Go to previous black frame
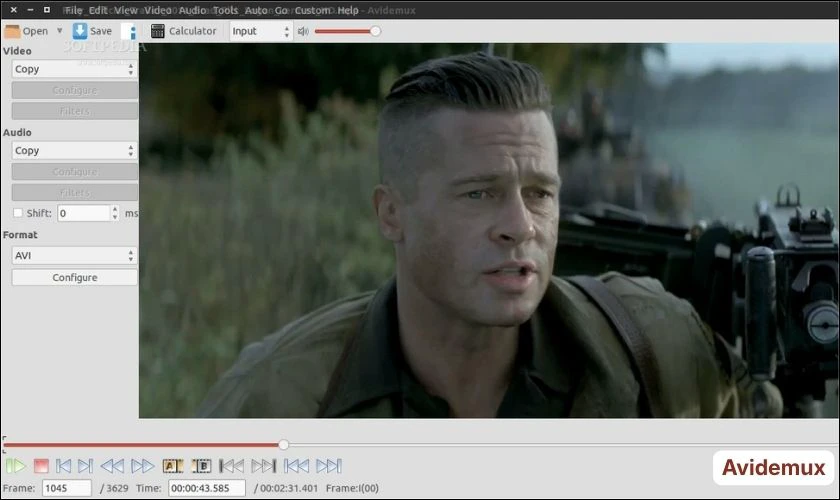This screenshot has height=500, width=840. click(231, 466)
